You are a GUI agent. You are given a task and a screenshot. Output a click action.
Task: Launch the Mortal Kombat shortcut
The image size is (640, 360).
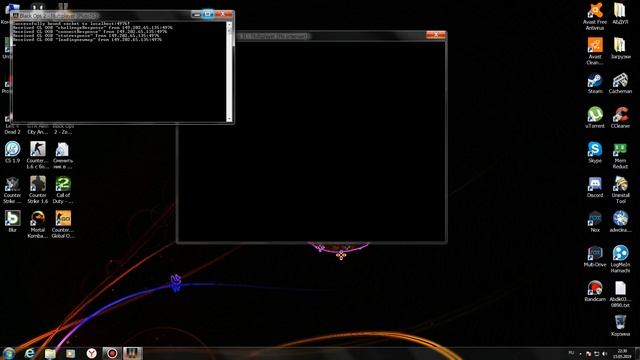click(x=38, y=224)
